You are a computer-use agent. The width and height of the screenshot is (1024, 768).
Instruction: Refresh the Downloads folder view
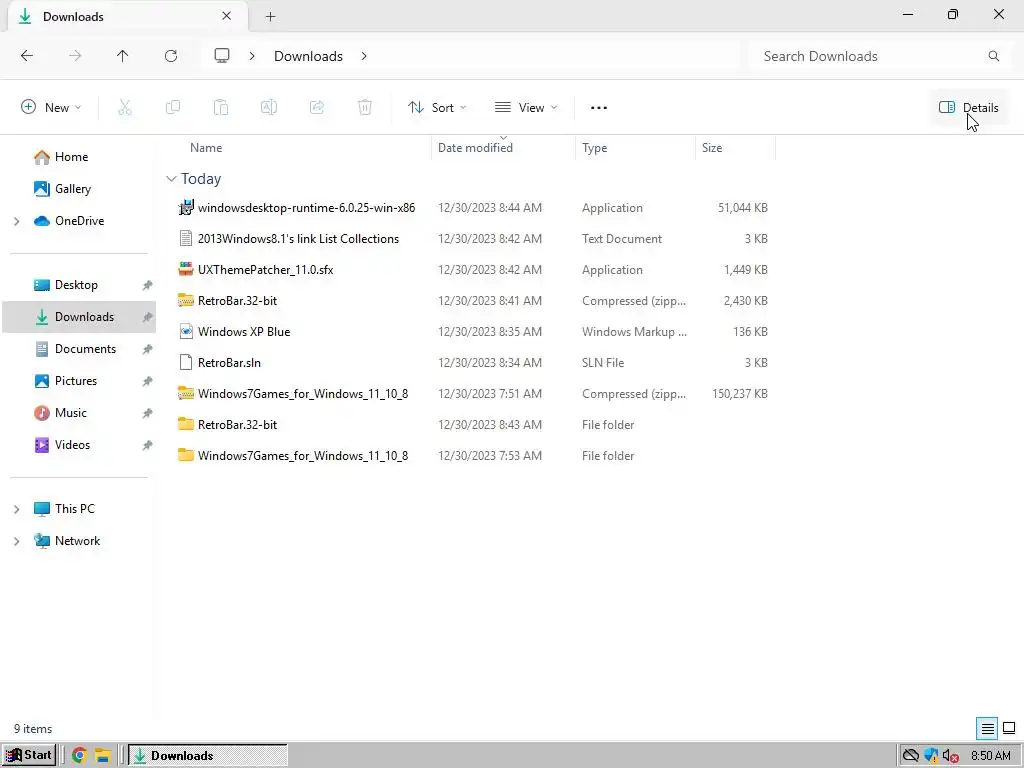click(171, 56)
